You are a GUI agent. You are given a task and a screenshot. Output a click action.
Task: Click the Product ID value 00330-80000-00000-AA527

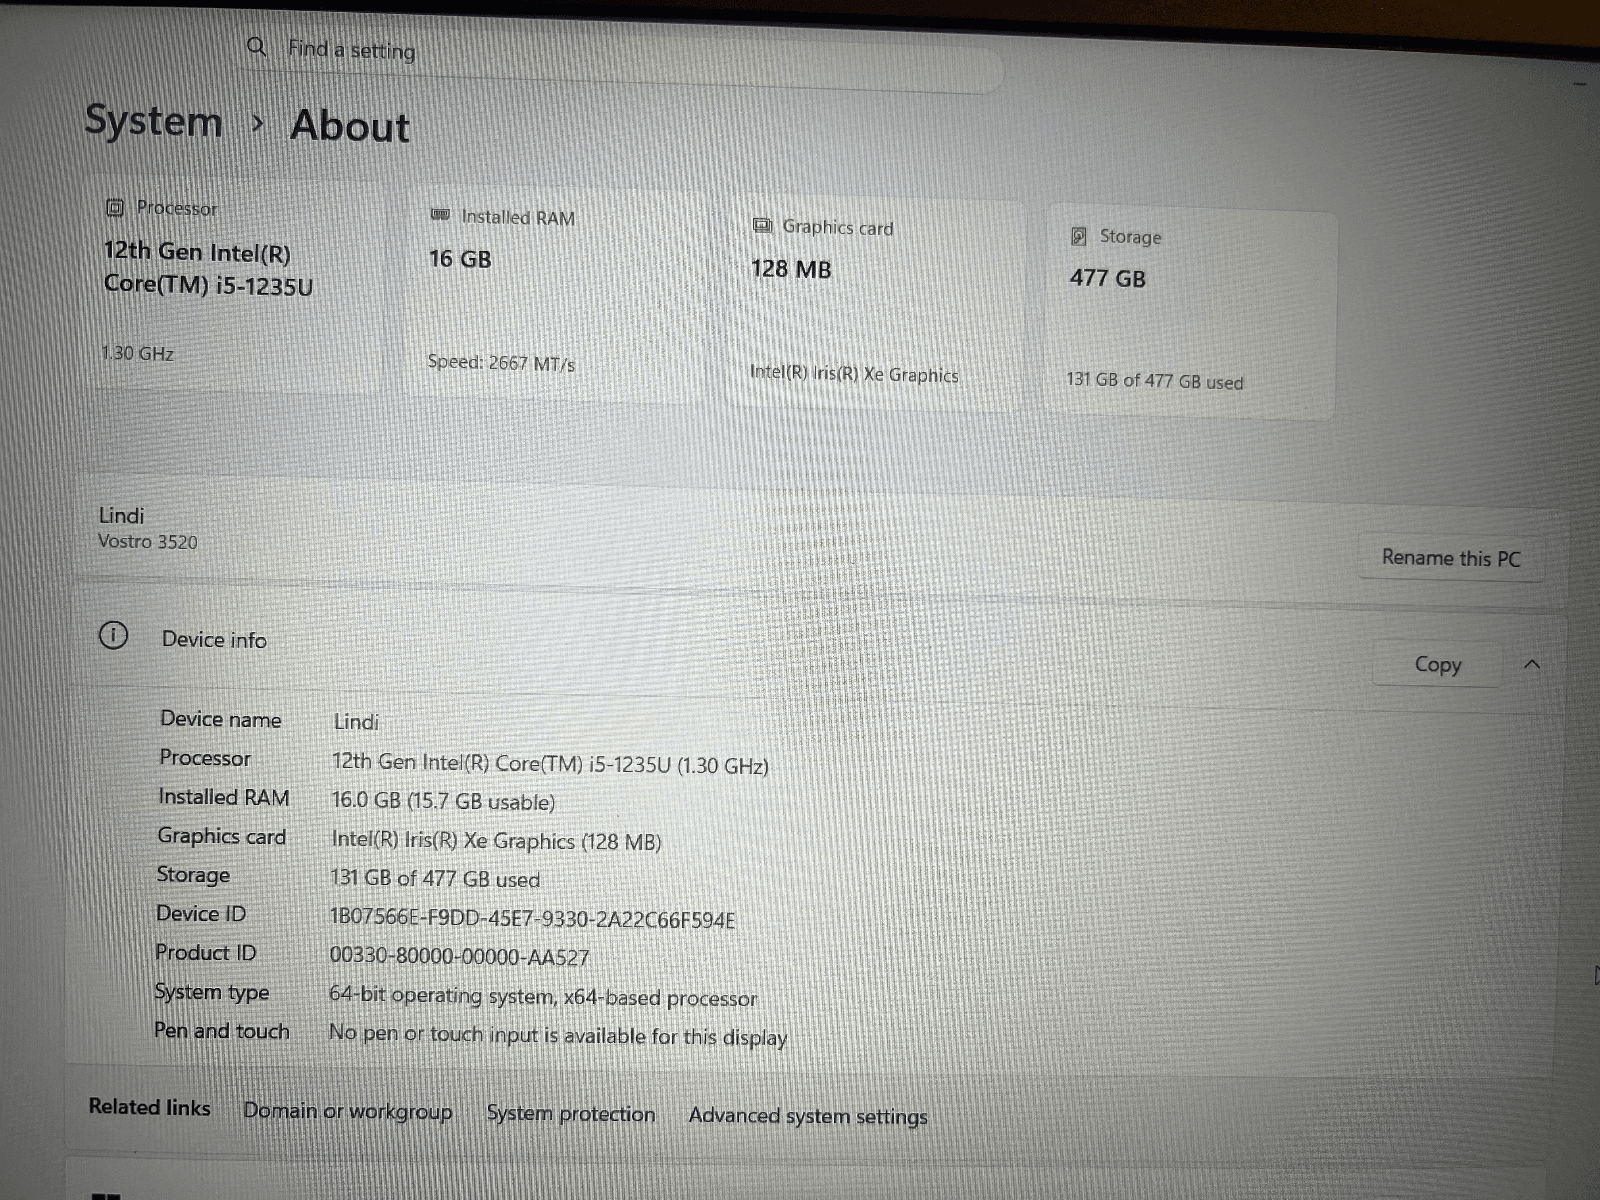(459, 957)
